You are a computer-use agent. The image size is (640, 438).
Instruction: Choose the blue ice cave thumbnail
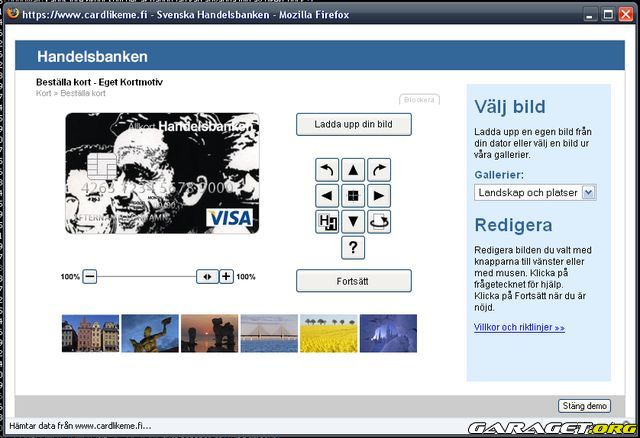pyautogui.click(x=388, y=333)
